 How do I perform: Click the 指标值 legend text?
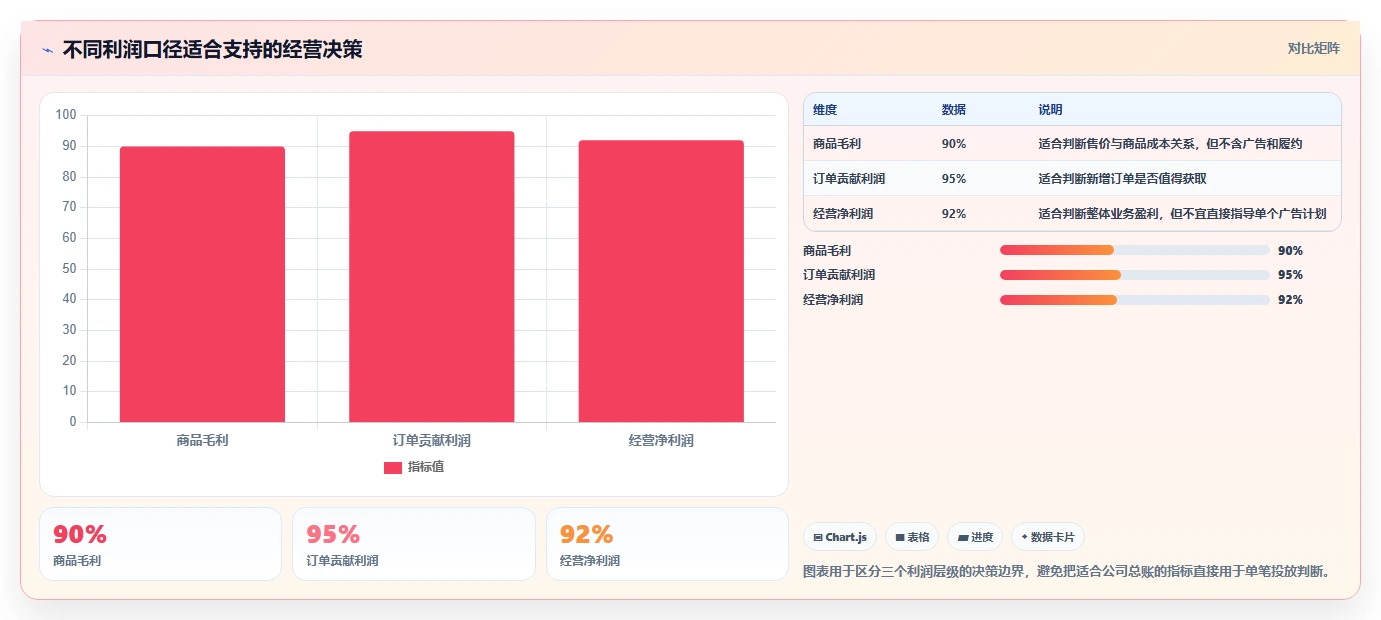(426, 467)
